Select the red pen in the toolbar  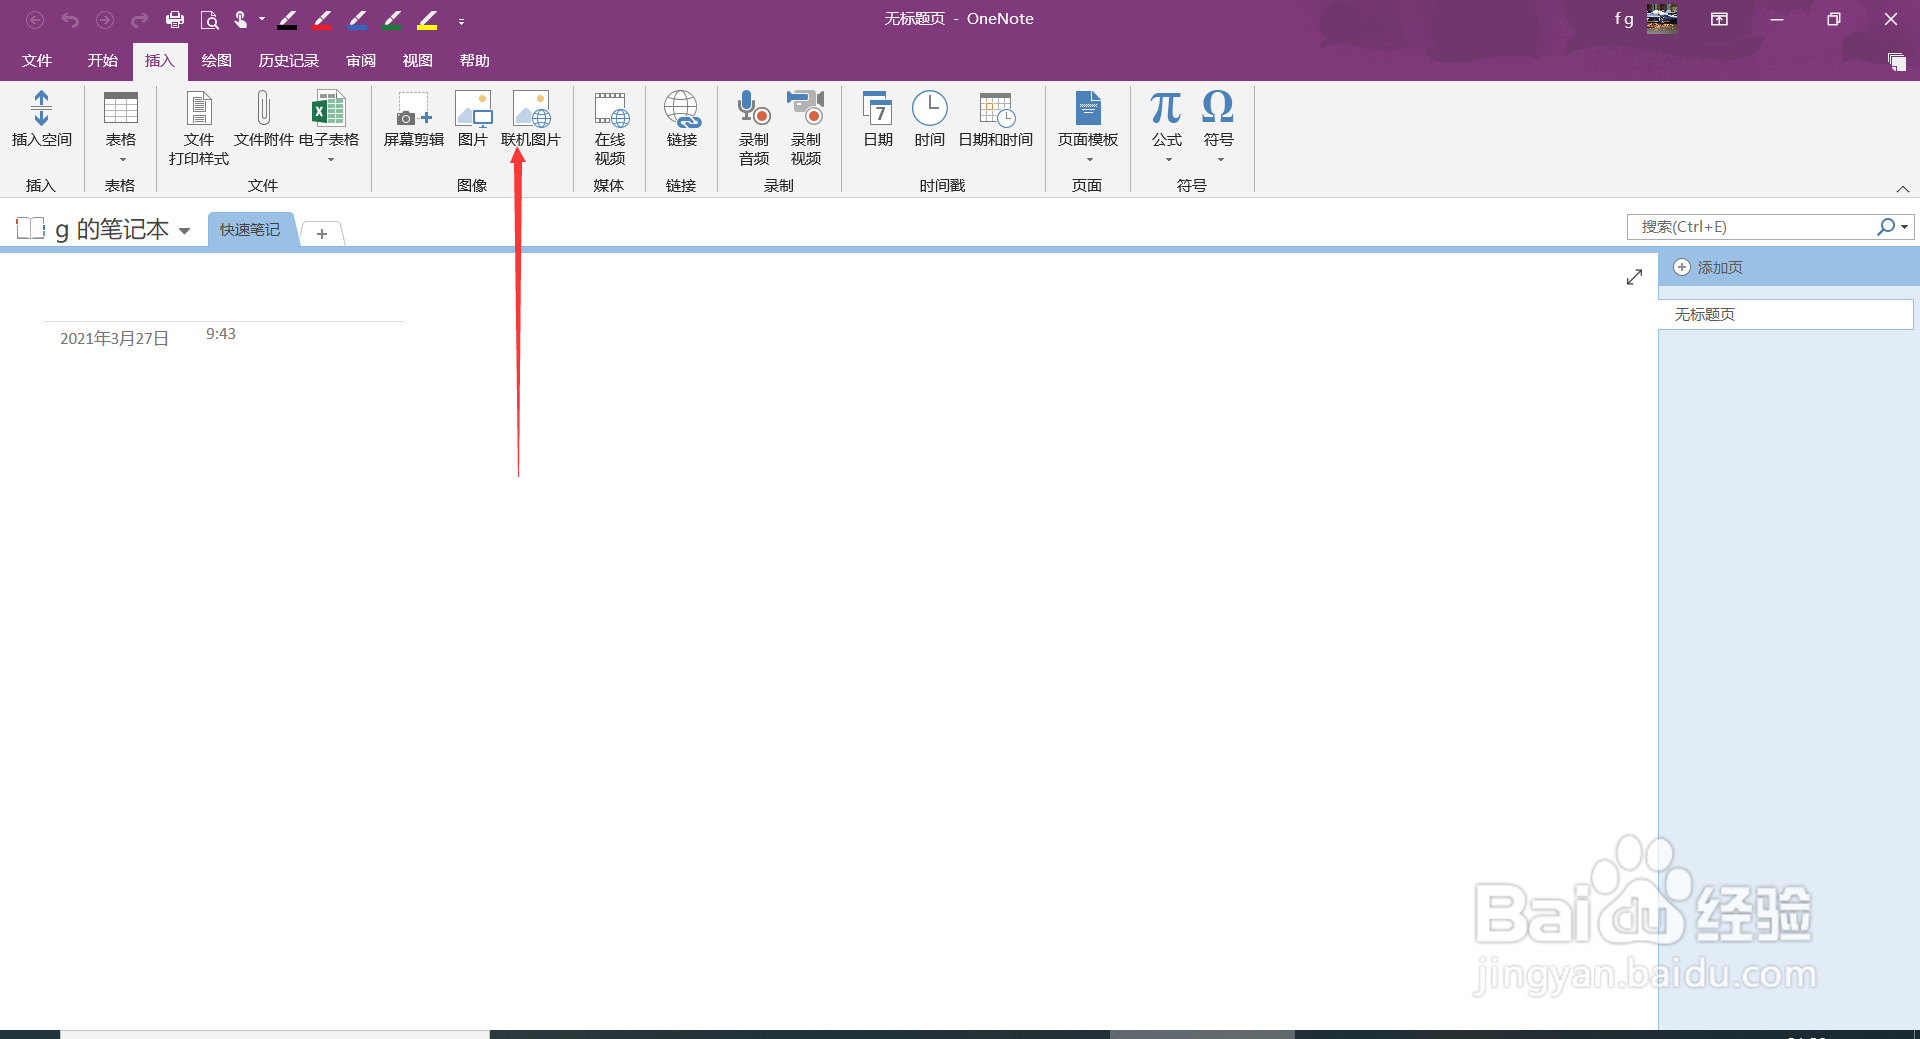click(322, 20)
